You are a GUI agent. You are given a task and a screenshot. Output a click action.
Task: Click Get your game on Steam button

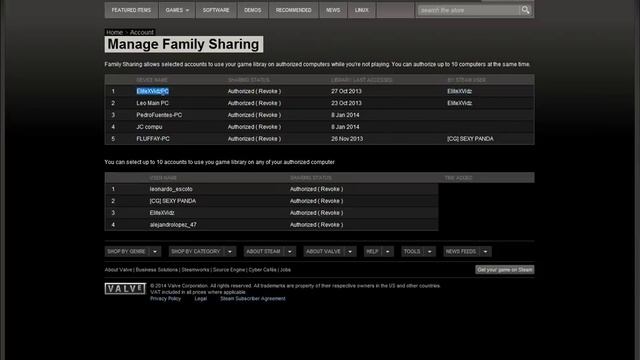[x=504, y=269]
